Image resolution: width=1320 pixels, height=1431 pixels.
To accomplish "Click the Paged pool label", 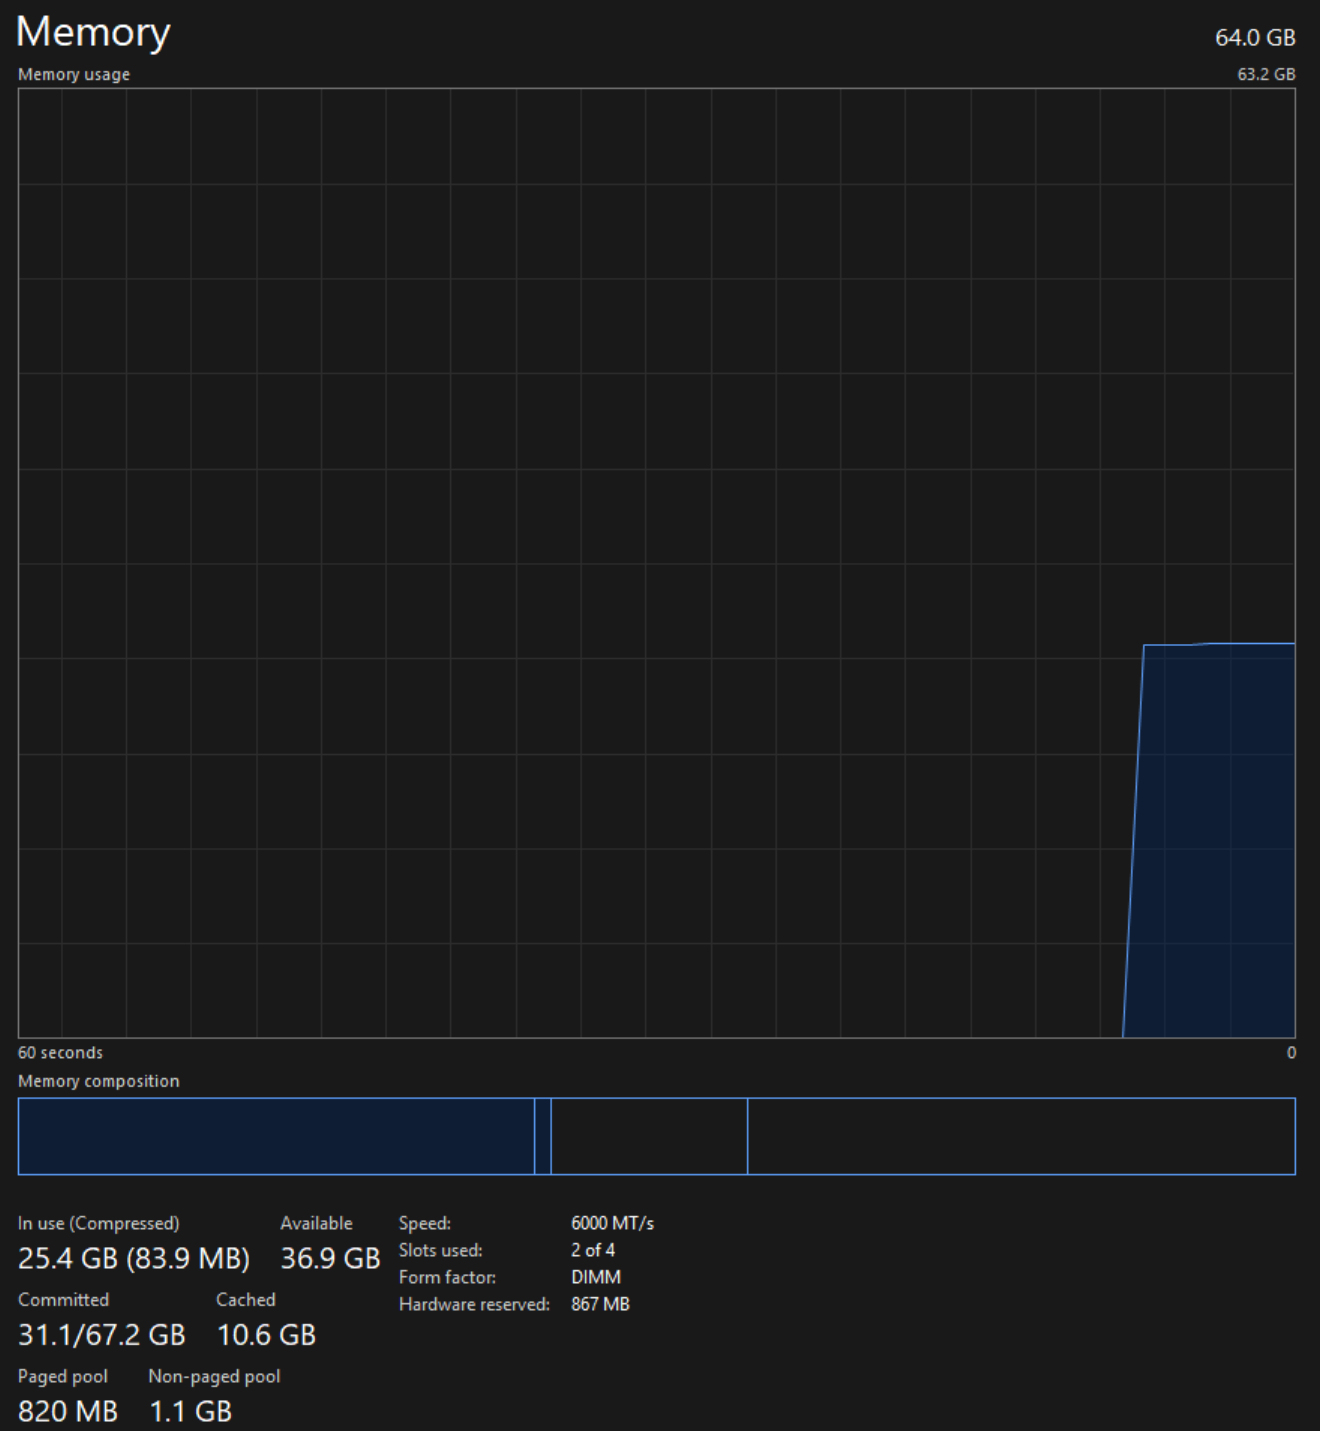I will [x=63, y=1376].
